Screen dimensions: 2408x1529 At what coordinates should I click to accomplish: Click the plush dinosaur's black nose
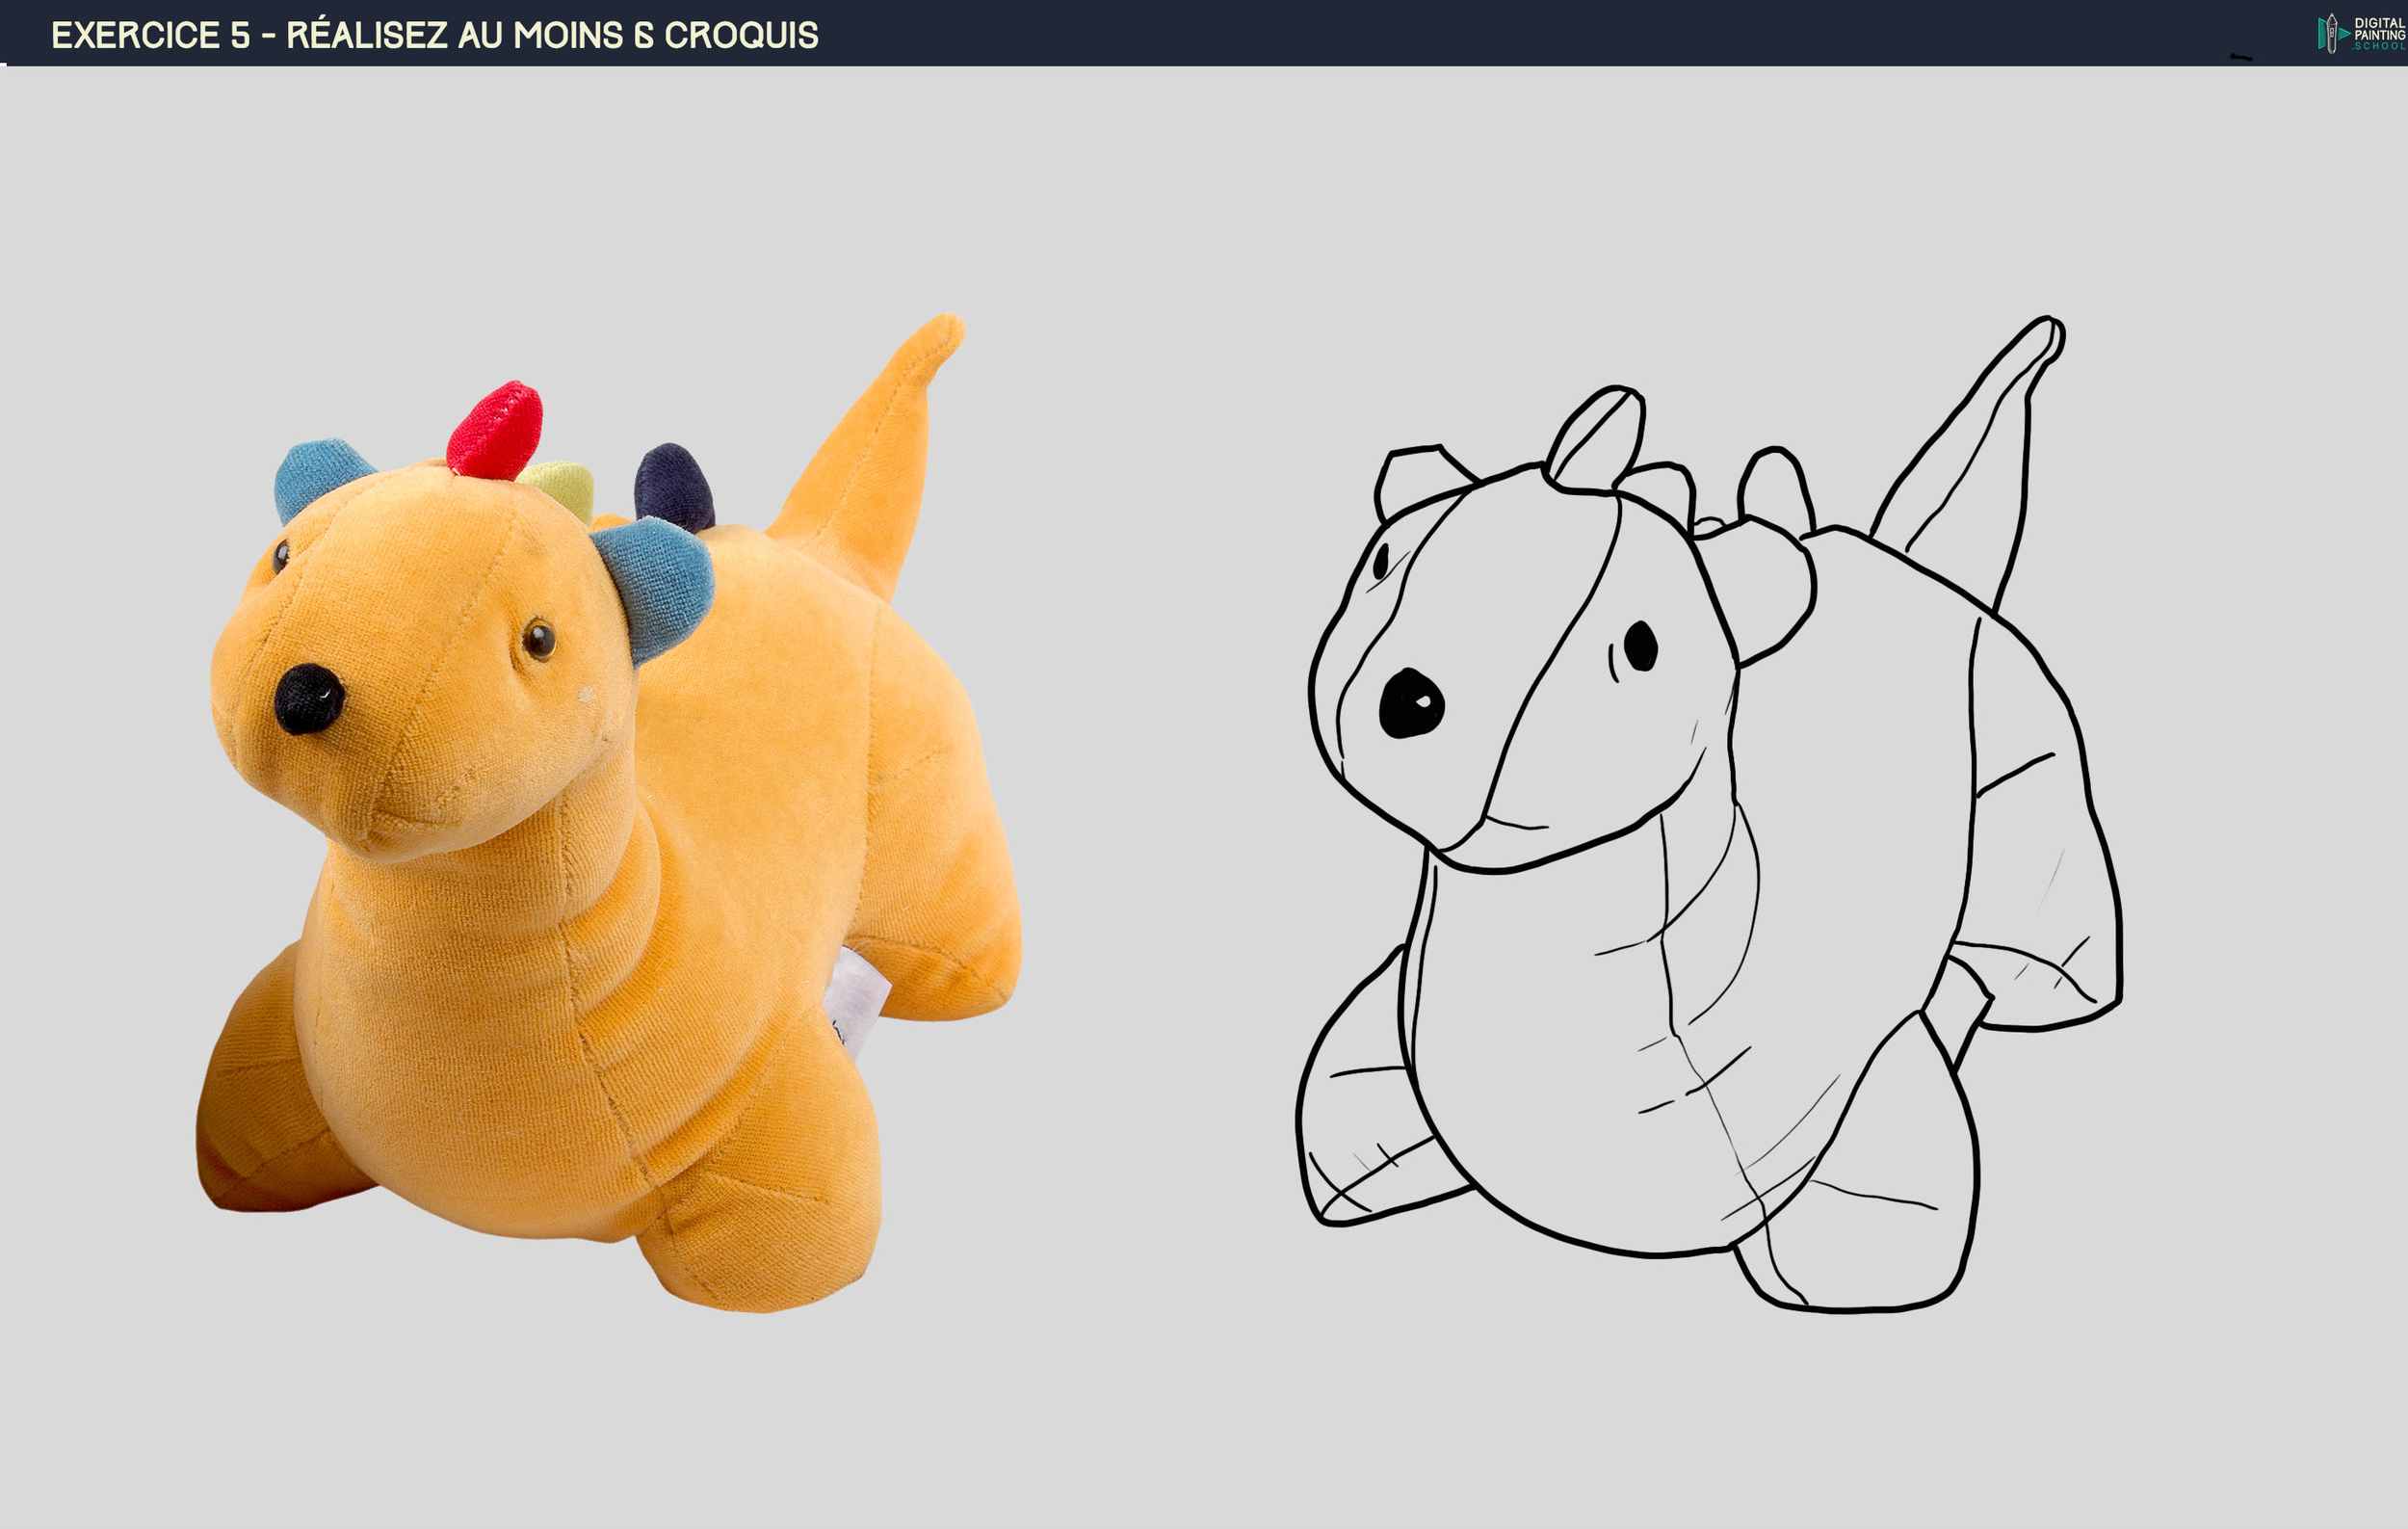(x=308, y=699)
